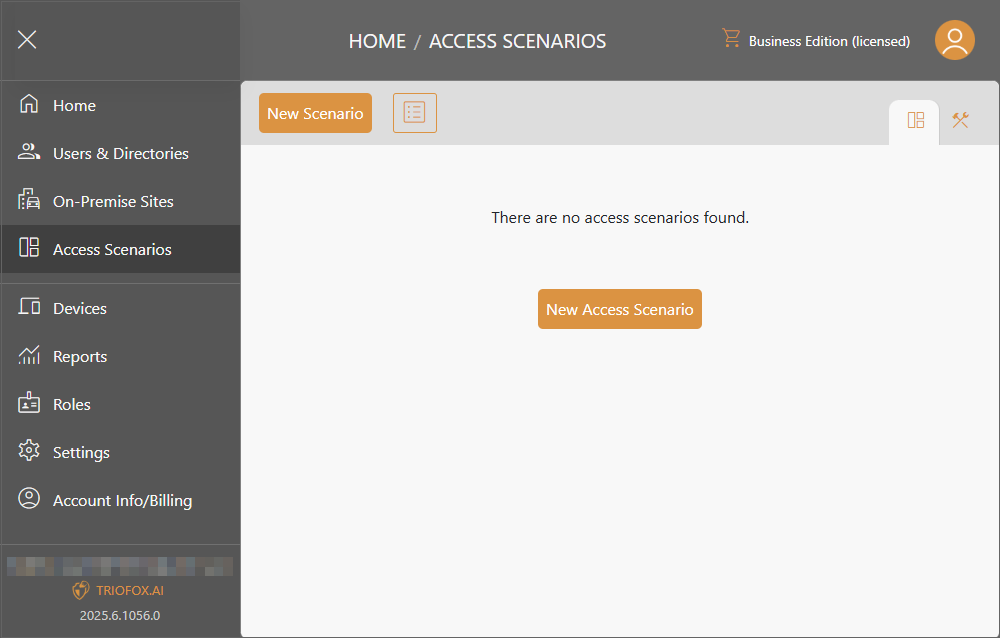Click the 'There are no access scenarios found.' message
The image size is (1000, 638).
[x=620, y=218]
